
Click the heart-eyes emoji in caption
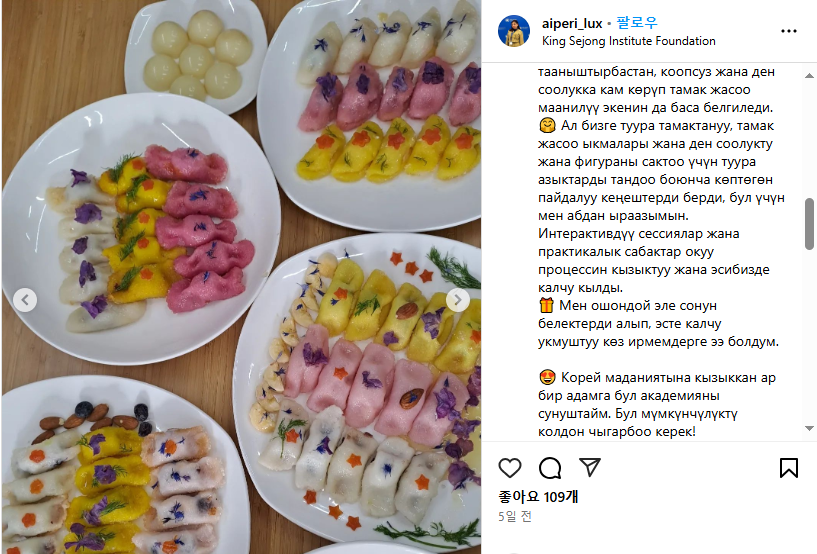[x=547, y=377]
